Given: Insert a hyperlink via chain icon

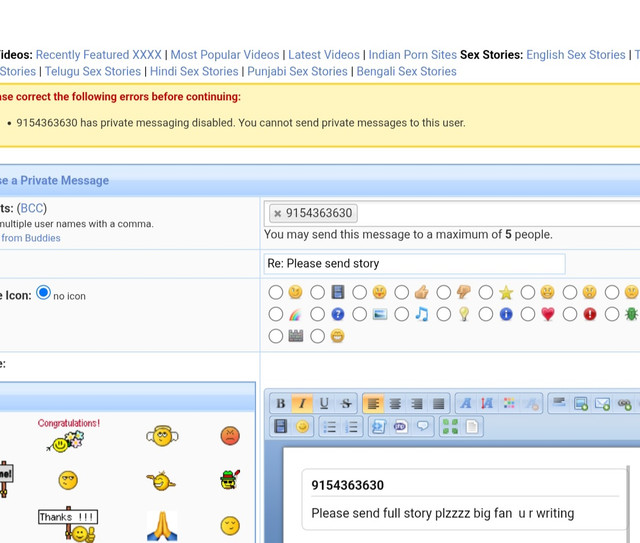Looking at the screenshot, I should click(x=624, y=404).
